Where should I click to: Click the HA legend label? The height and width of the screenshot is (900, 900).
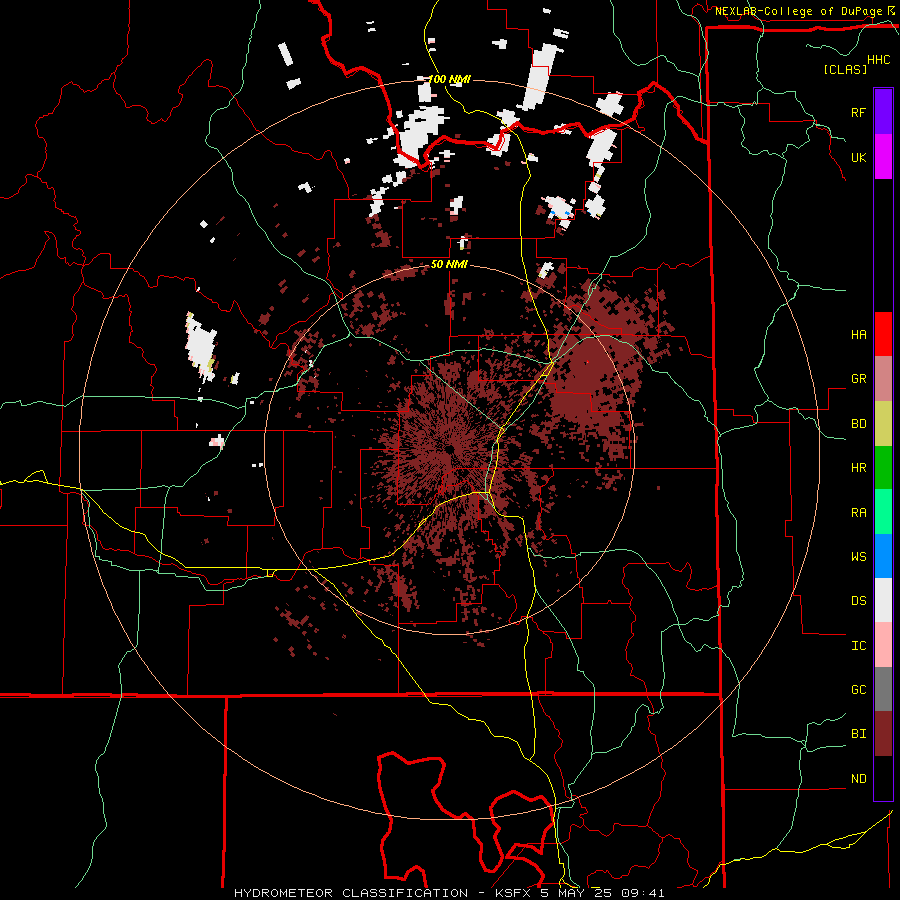858,334
